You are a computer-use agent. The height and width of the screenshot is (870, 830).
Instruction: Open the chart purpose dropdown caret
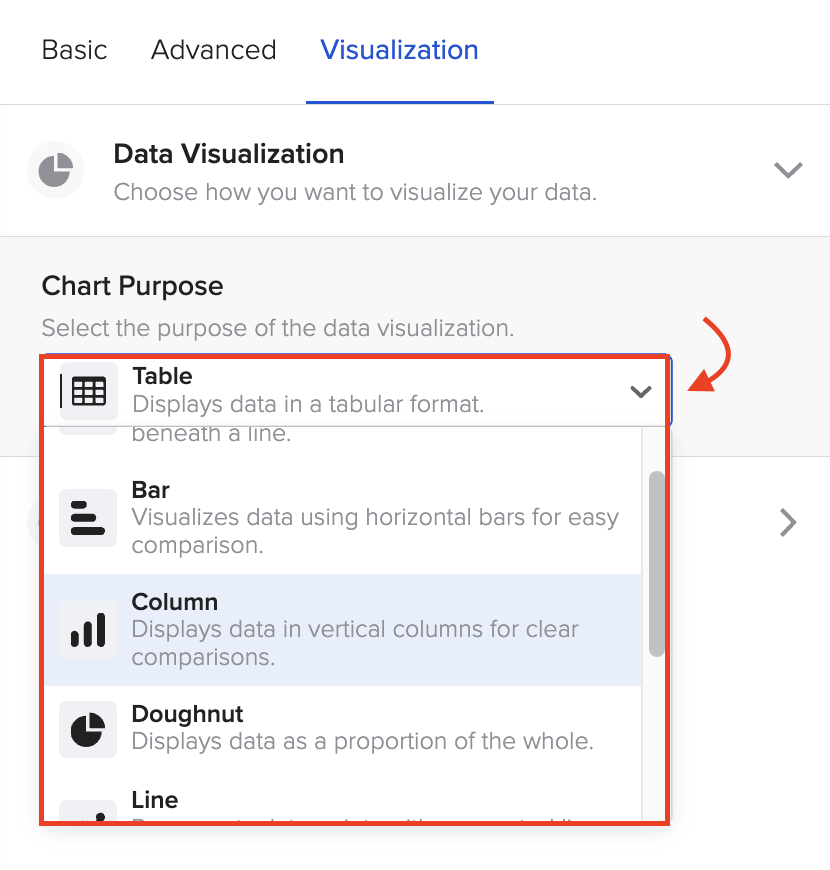pos(641,392)
